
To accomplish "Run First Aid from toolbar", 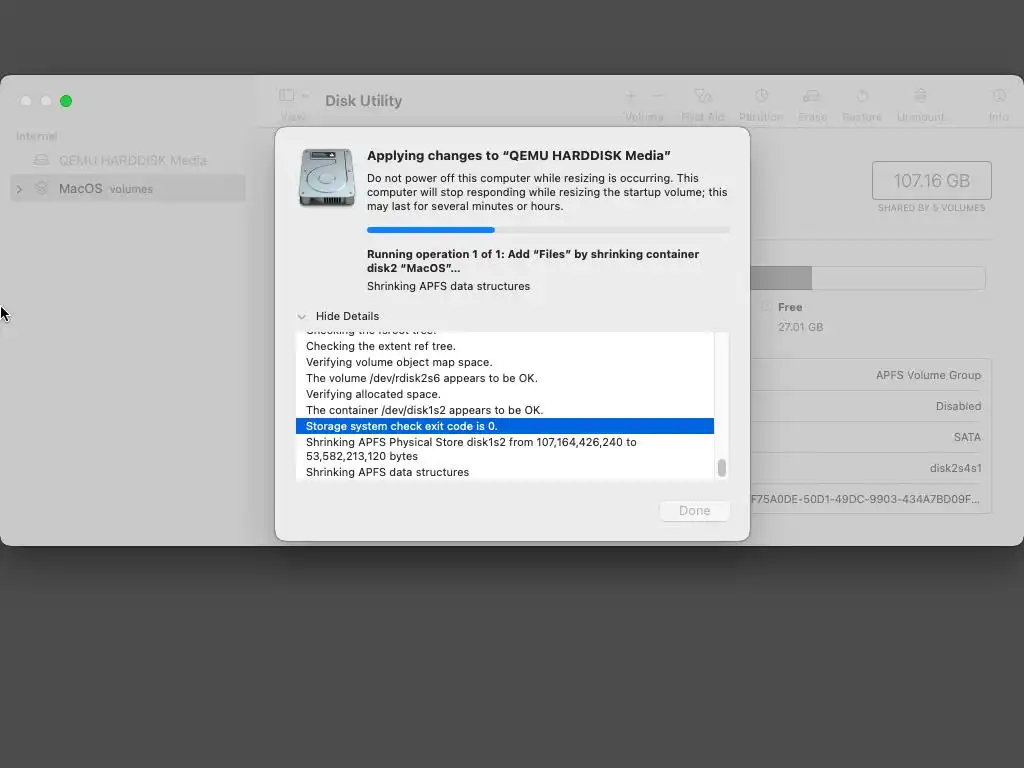I will coord(703,96).
